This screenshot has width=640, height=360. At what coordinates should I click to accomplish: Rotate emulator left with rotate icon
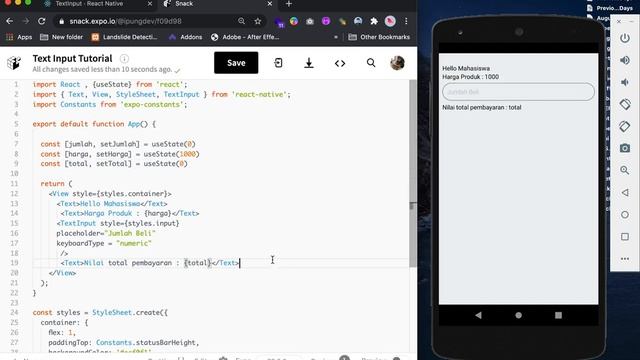tap(624, 104)
